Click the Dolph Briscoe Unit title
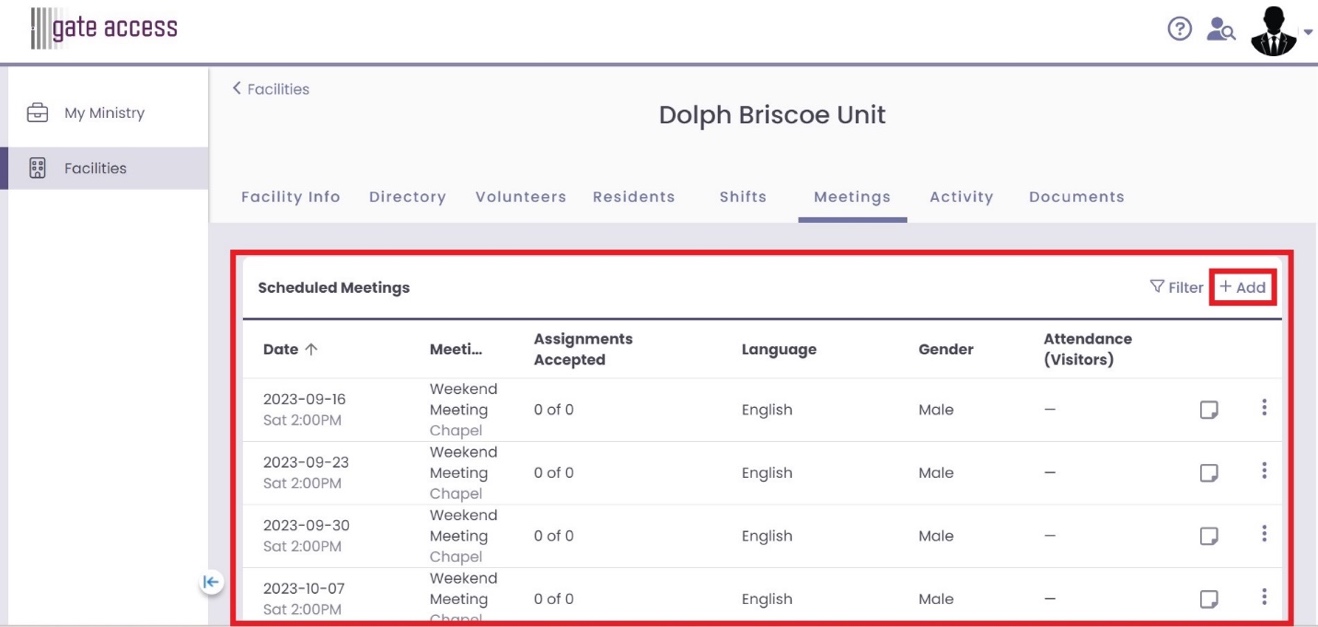This screenshot has width=1318, height=627. (772, 115)
